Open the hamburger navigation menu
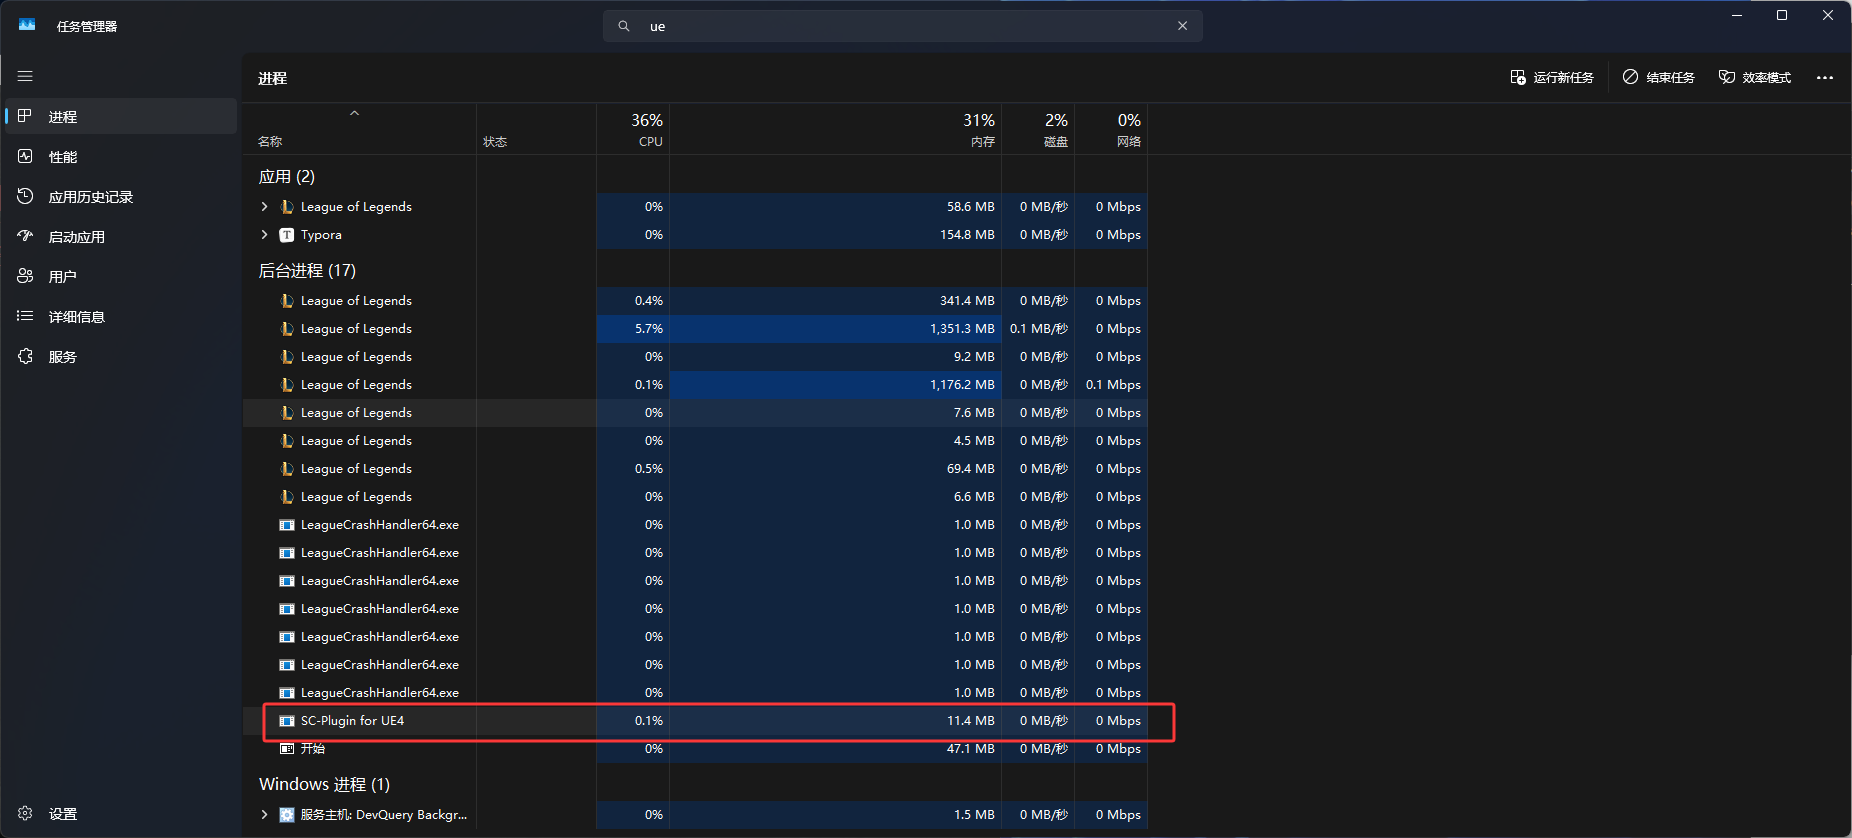The height and width of the screenshot is (838, 1852). click(25, 76)
